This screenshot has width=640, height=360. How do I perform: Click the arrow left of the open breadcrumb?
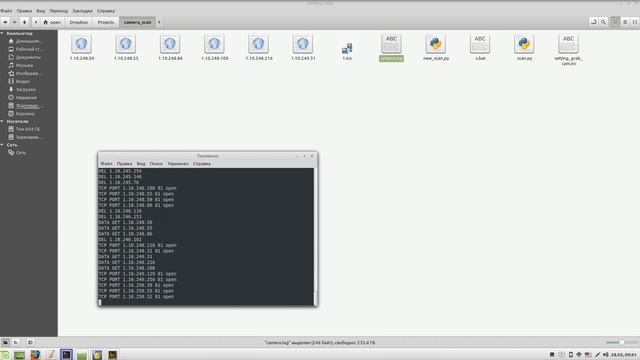pos(36,22)
